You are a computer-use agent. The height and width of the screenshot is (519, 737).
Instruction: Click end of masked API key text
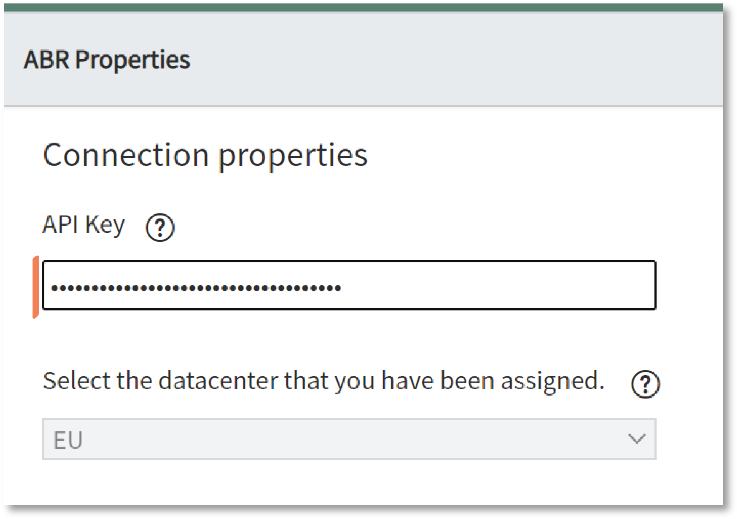point(341,288)
